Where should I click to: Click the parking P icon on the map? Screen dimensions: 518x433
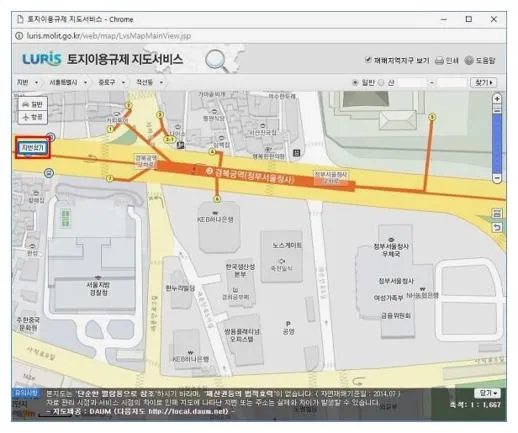pos(288,323)
